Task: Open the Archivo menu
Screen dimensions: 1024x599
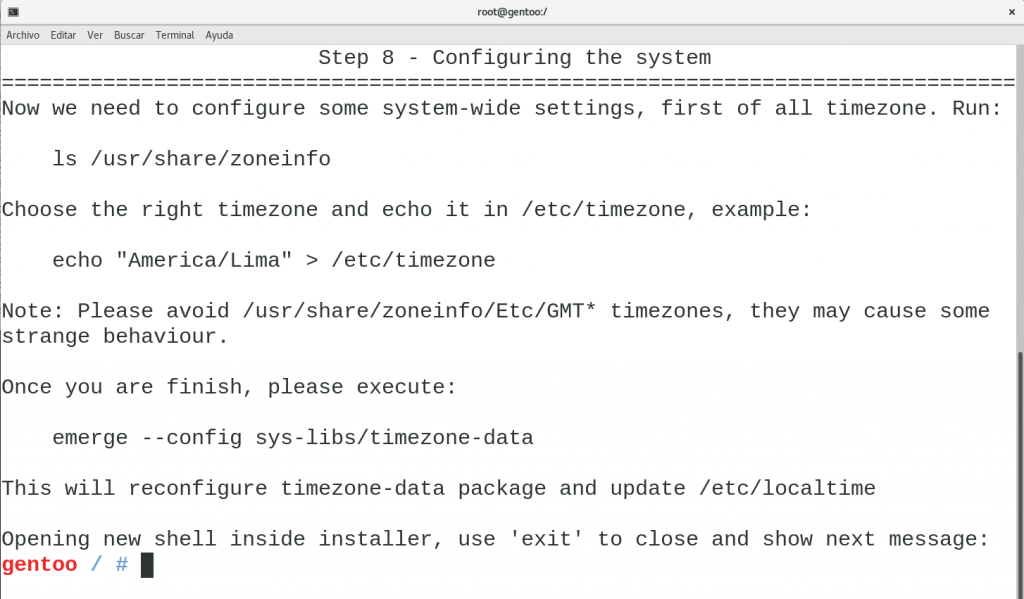Action: (22, 35)
